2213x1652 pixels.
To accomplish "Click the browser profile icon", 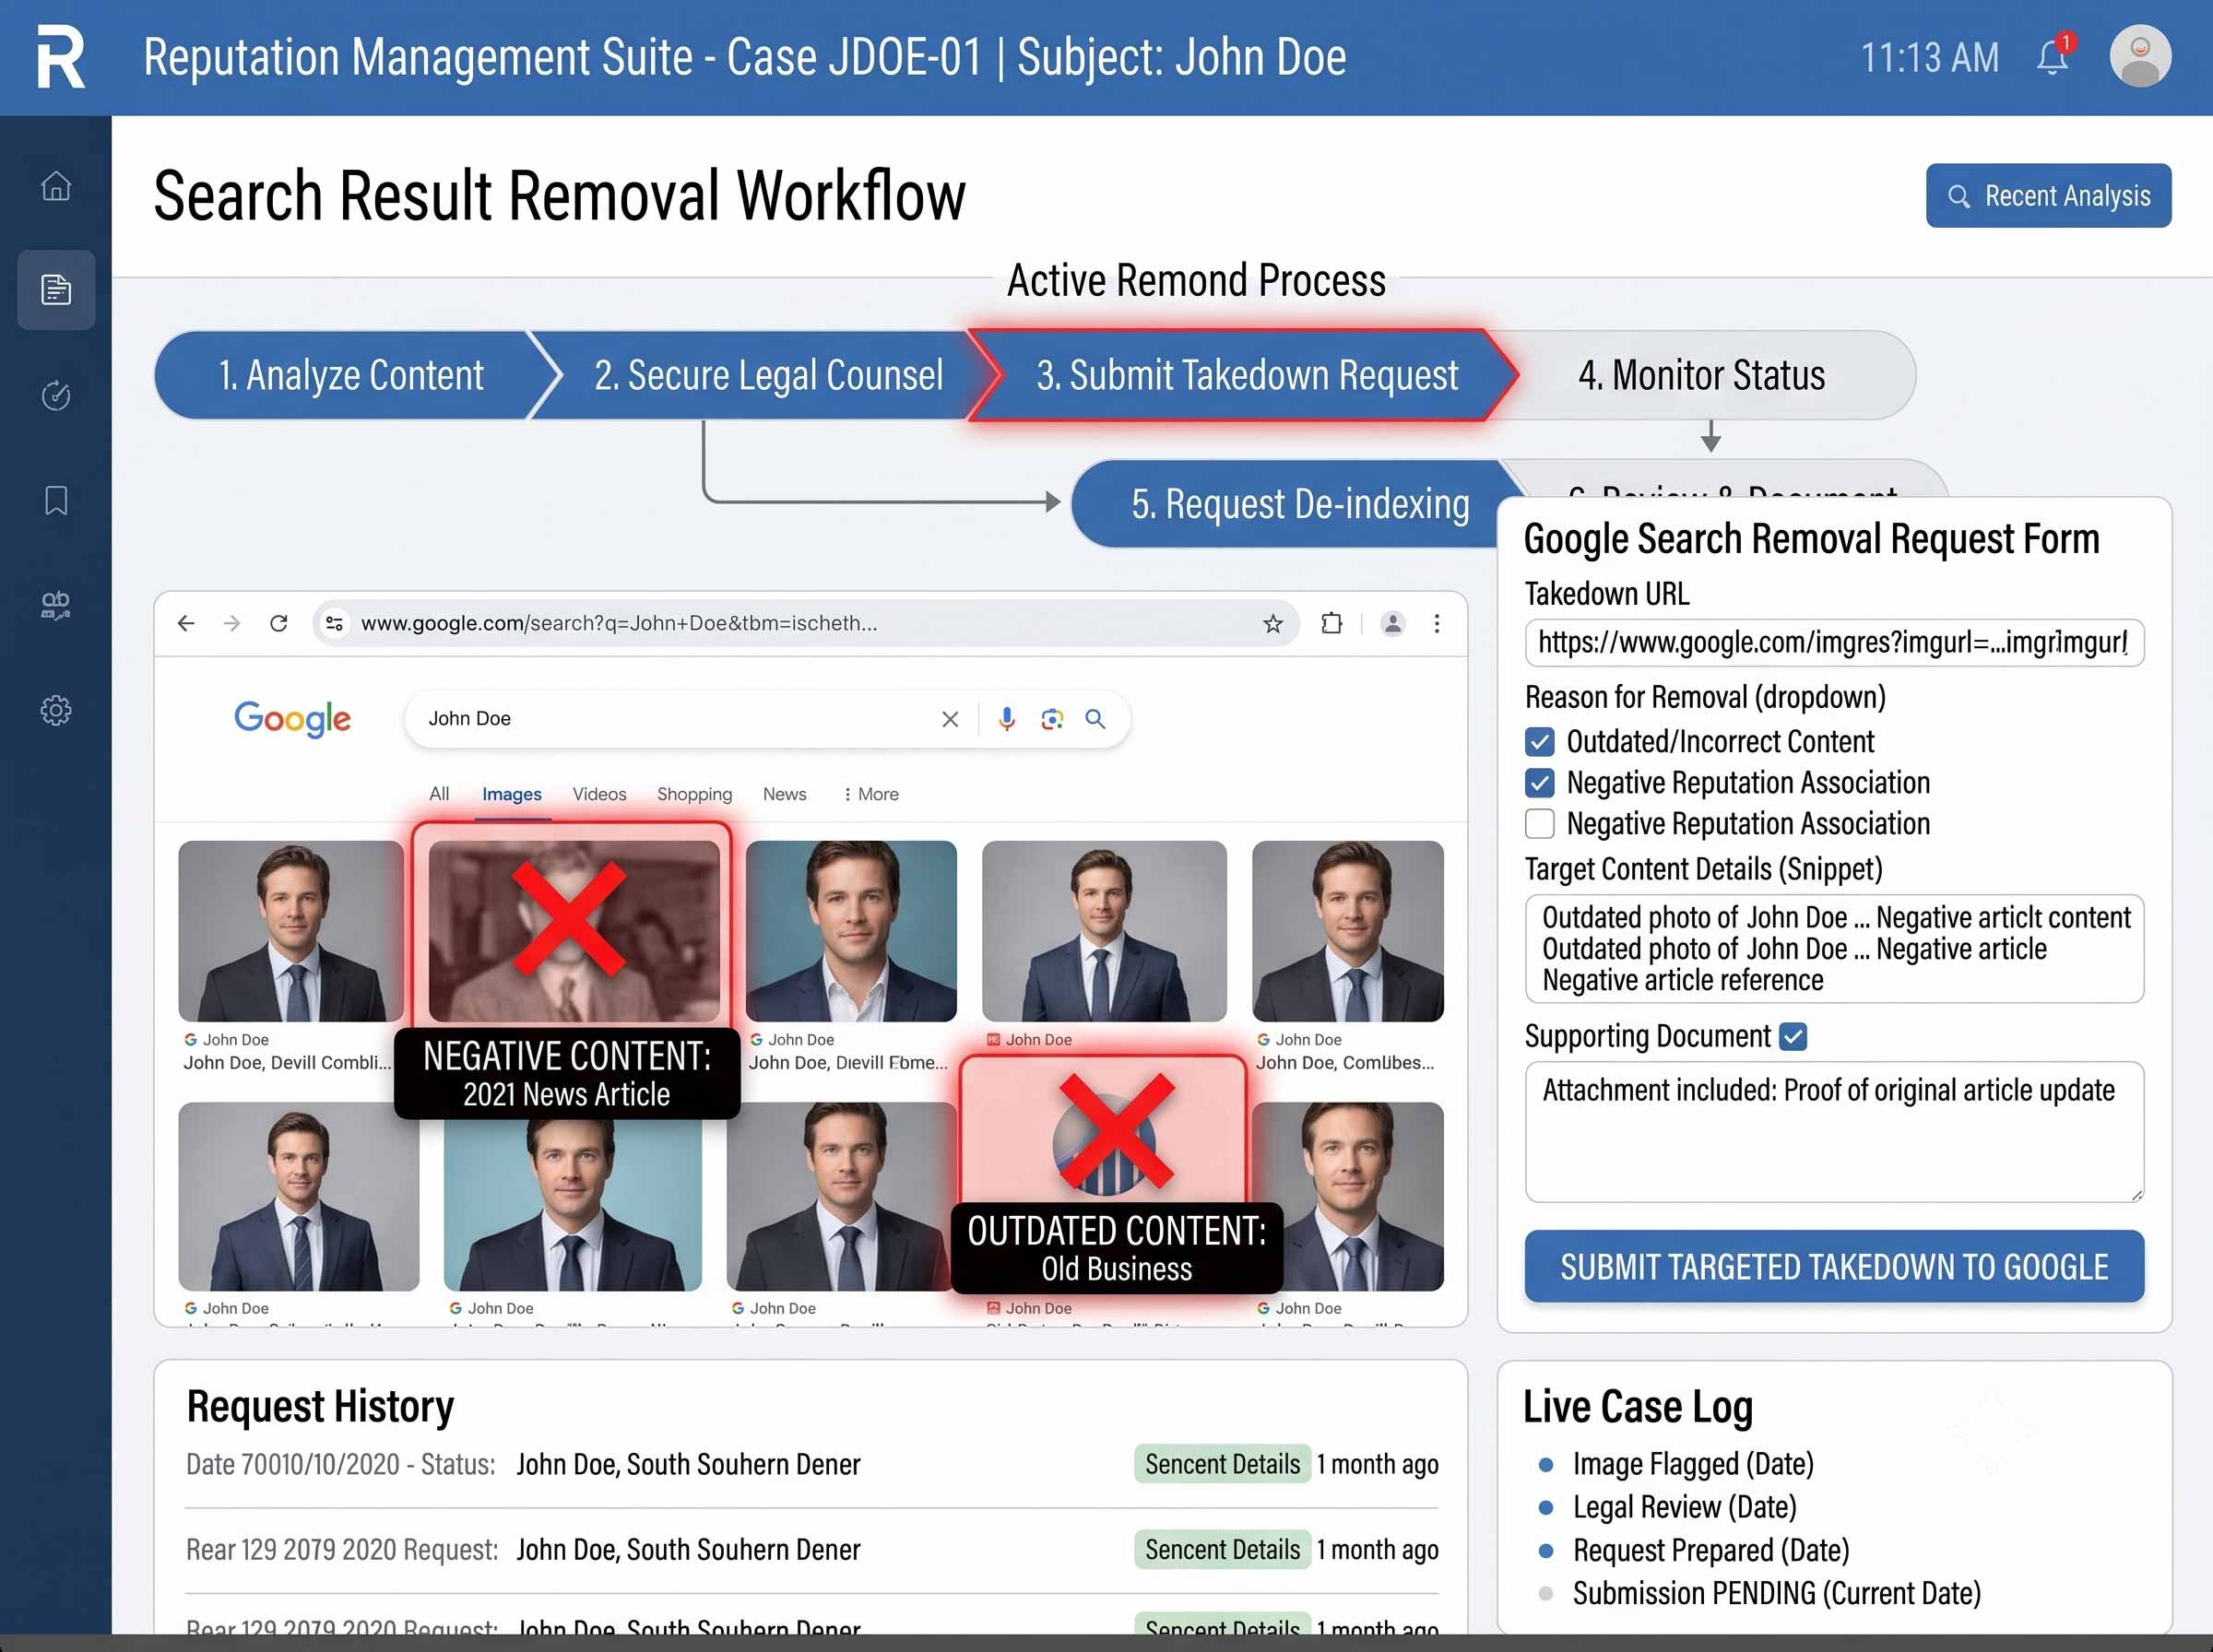I will [1392, 623].
